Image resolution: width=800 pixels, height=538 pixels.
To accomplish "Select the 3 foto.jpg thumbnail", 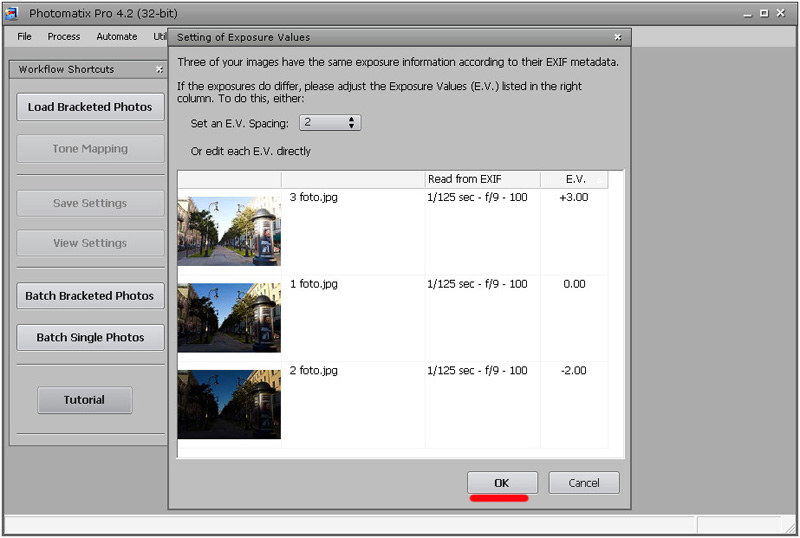I will 229,231.
